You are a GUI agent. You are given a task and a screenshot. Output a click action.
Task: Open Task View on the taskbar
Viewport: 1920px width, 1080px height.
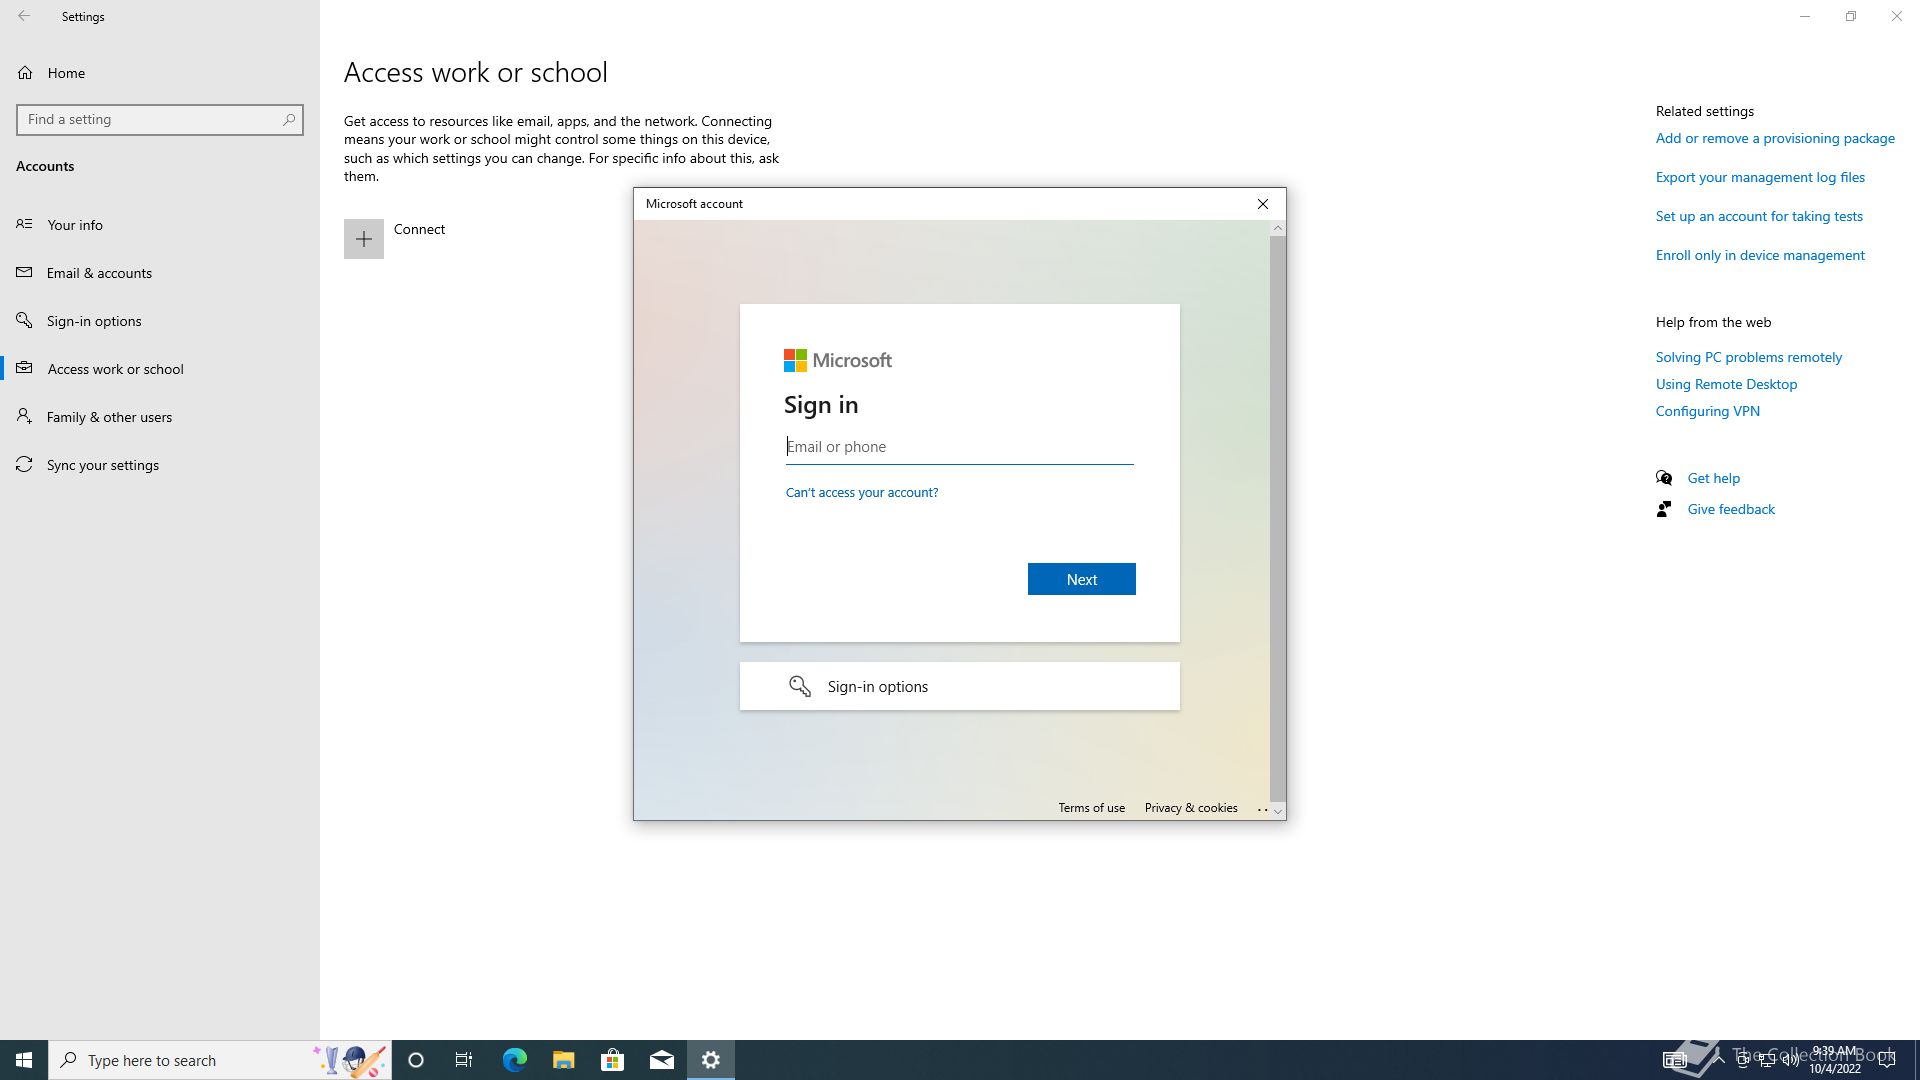click(x=464, y=1060)
